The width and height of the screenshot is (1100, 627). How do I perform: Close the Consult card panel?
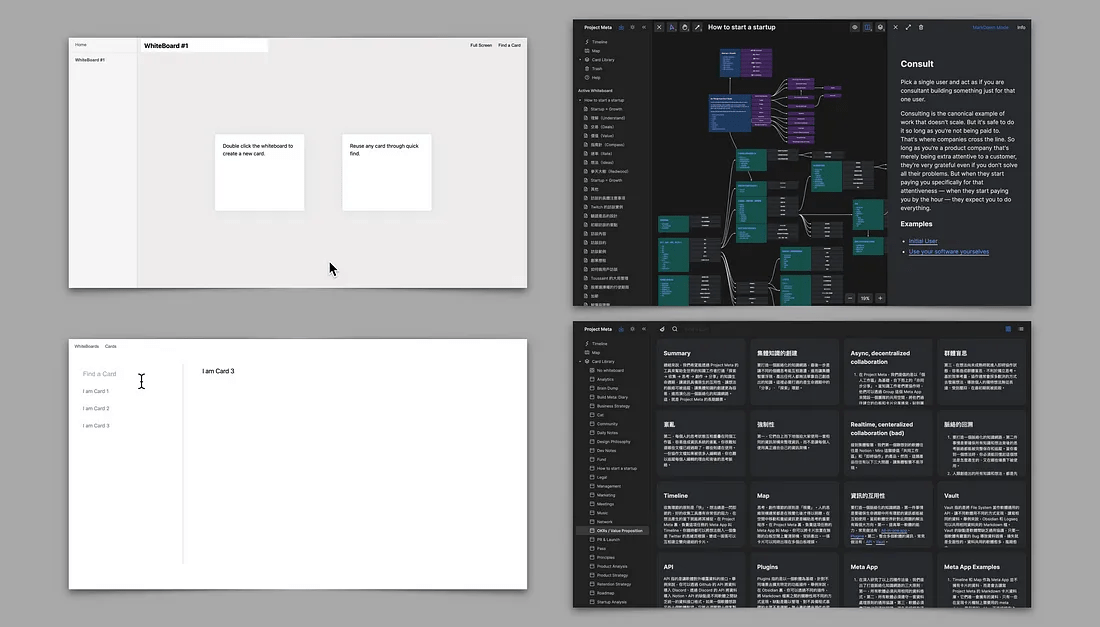tap(895, 27)
